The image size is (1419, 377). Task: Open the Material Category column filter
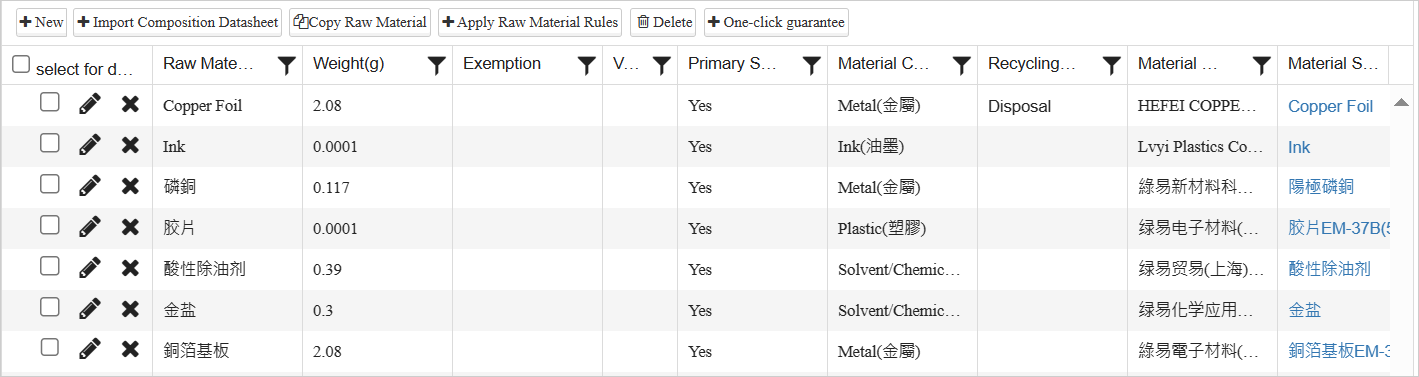tap(961, 65)
